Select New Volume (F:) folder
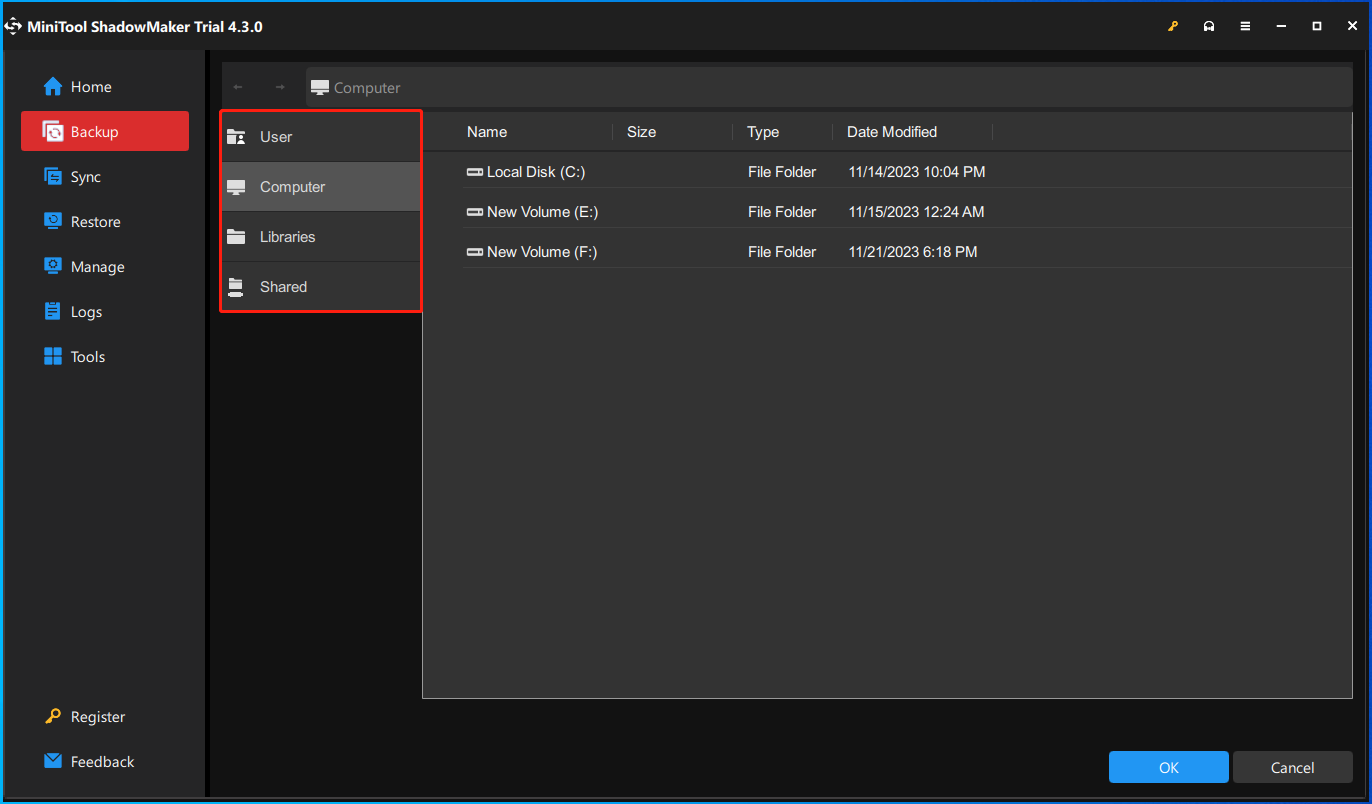 click(x=540, y=251)
